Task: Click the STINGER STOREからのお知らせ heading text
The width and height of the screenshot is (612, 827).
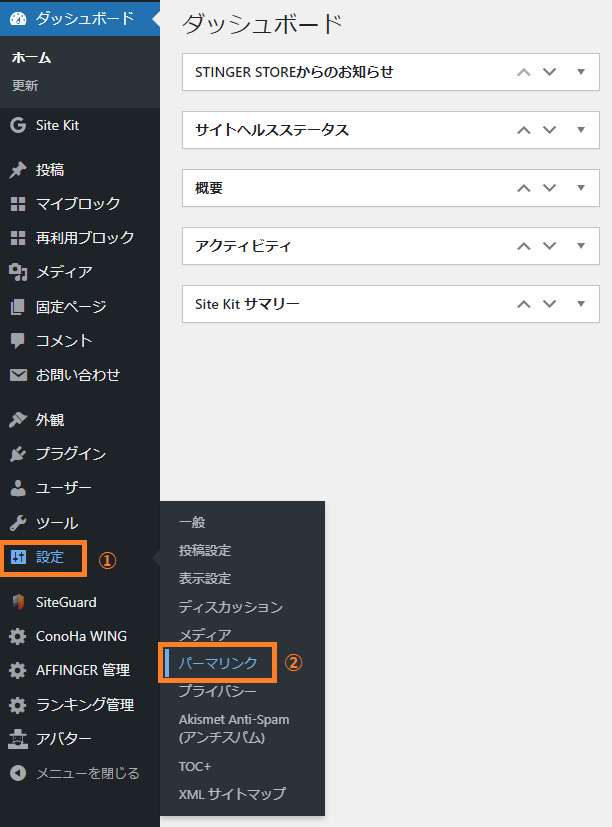Action: click(294, 72)
